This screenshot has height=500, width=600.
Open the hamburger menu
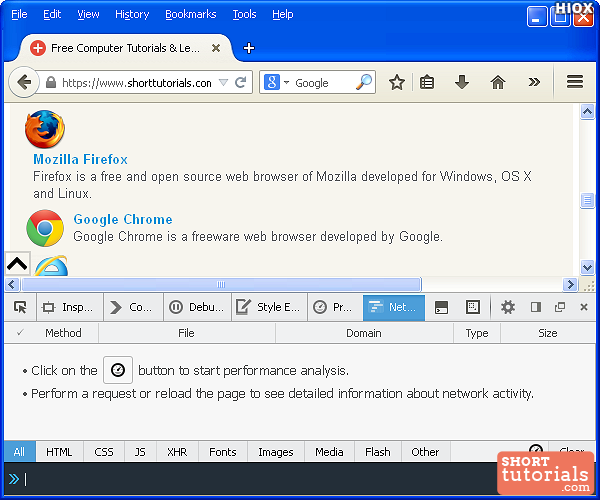click(x=575, y=82)
